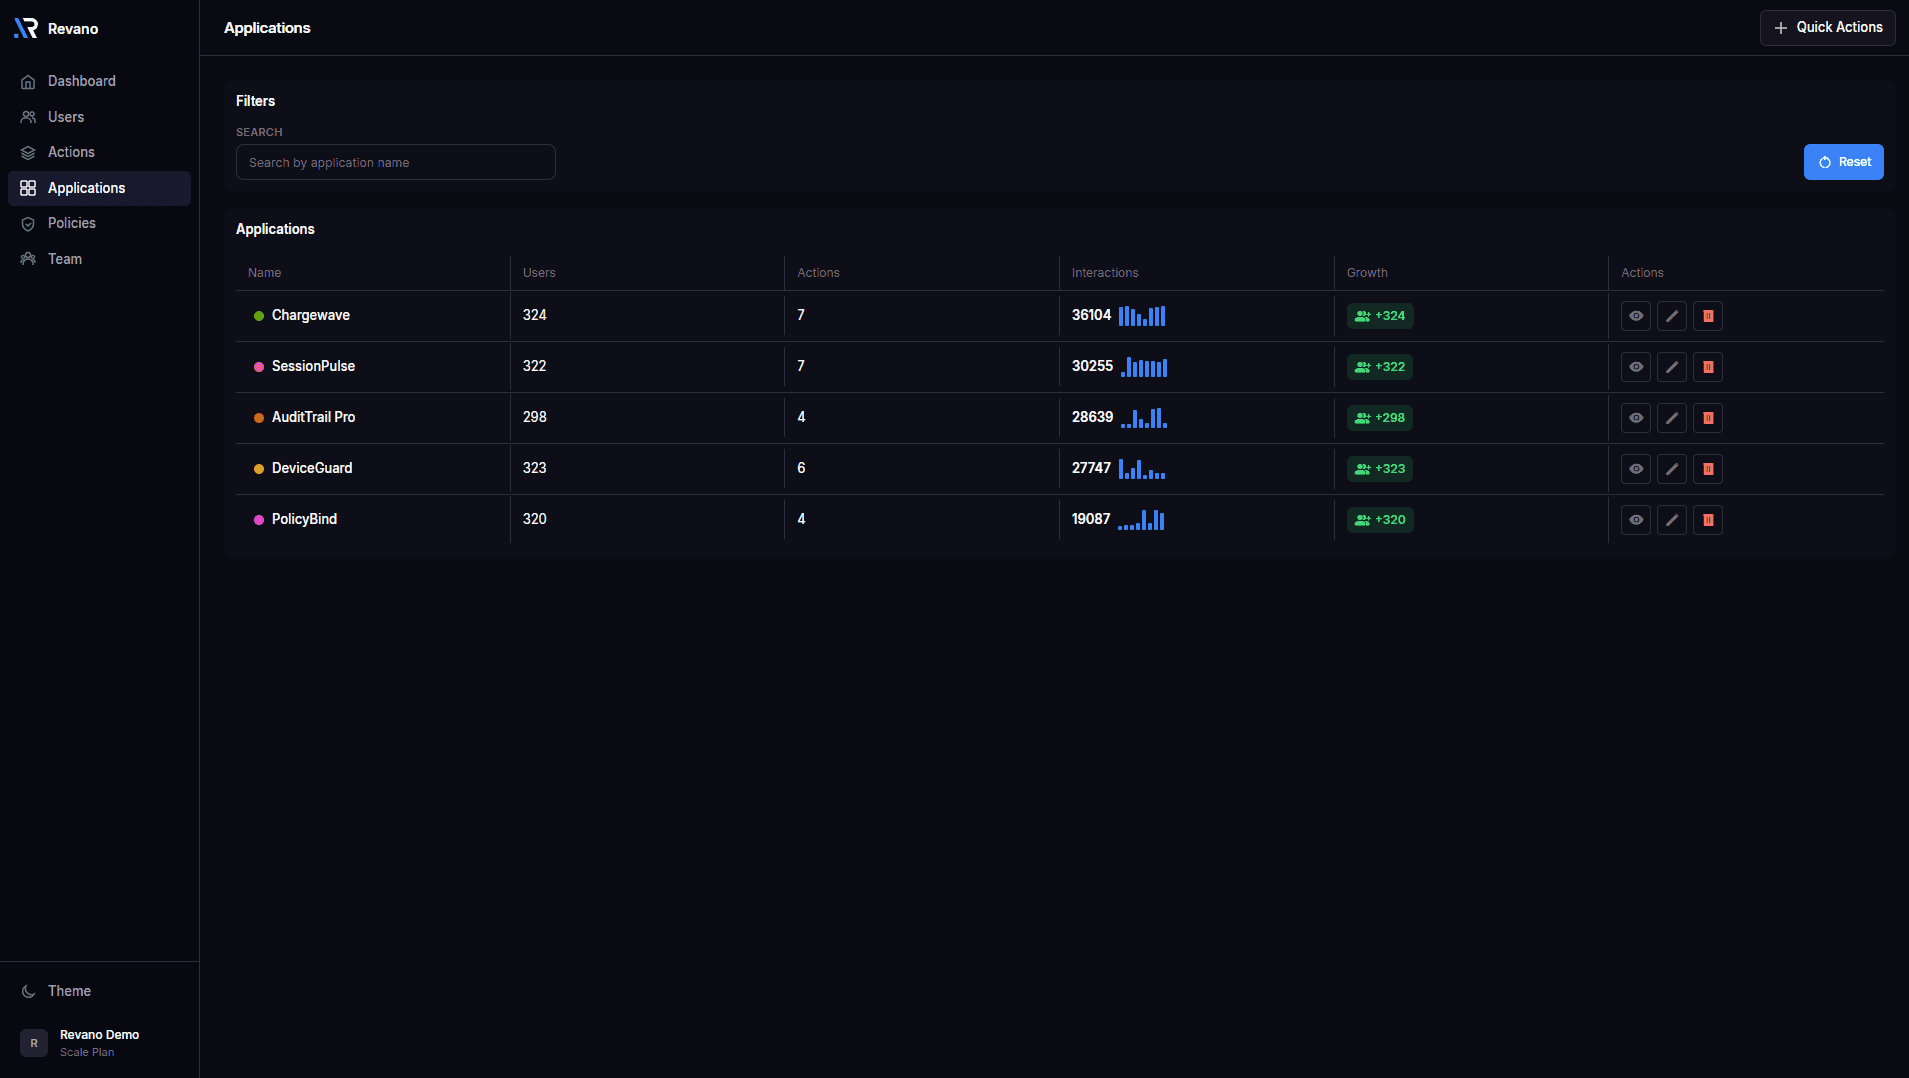Click the application name search field
Viewport: 1909px width, 1078px height.
(x=395, y=162)
